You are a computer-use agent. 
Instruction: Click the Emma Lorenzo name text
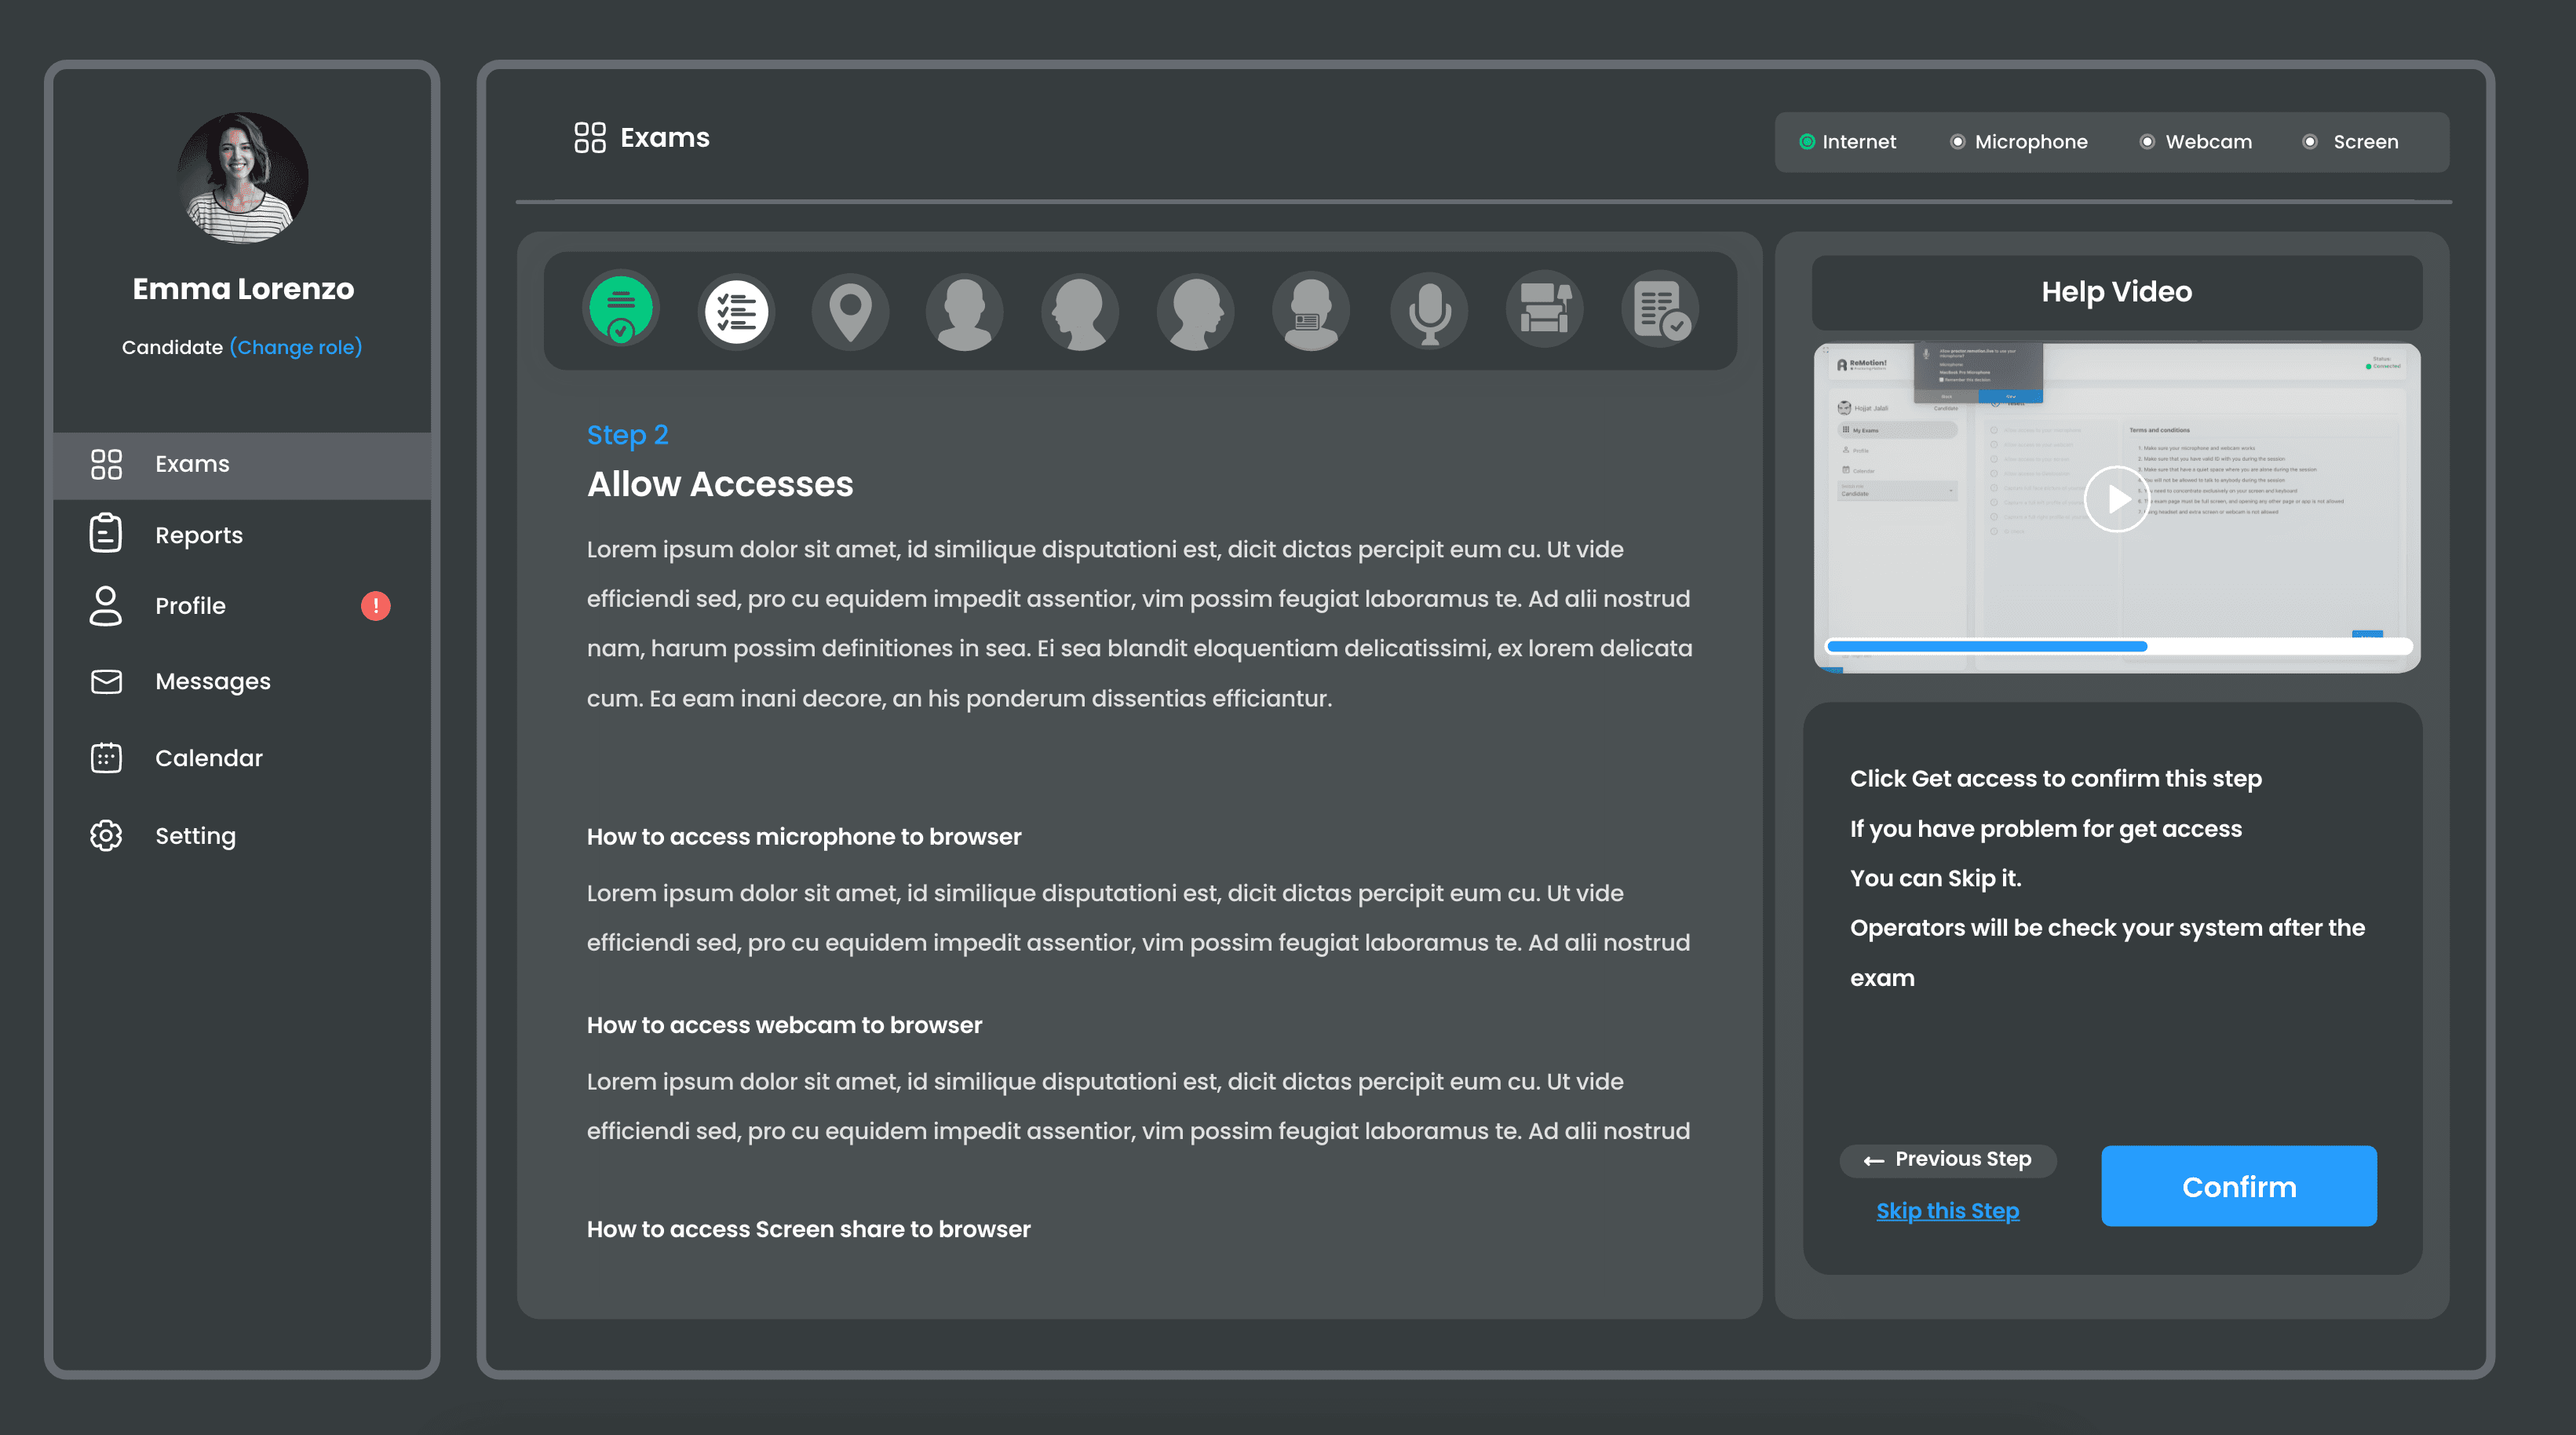[x=243, y=289]
